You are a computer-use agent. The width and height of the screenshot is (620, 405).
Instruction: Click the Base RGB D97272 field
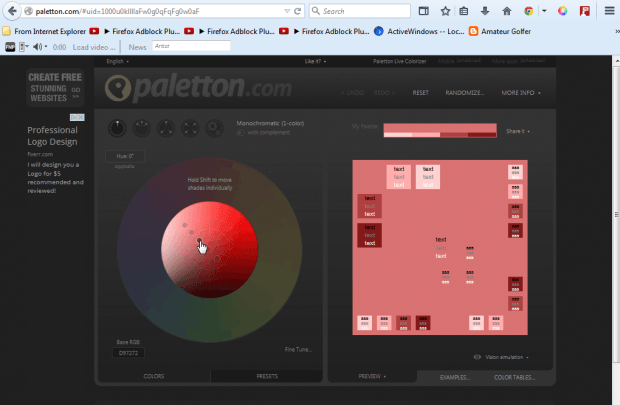[x=129, y=353]
